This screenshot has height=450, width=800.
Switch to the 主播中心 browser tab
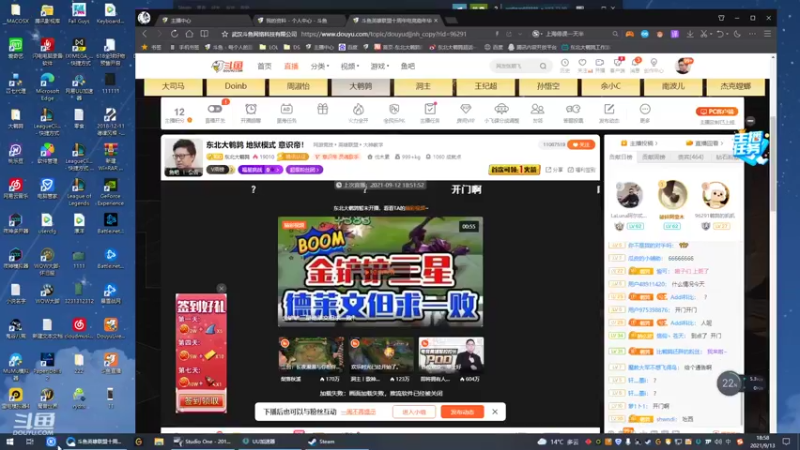(x=203, y=20)
